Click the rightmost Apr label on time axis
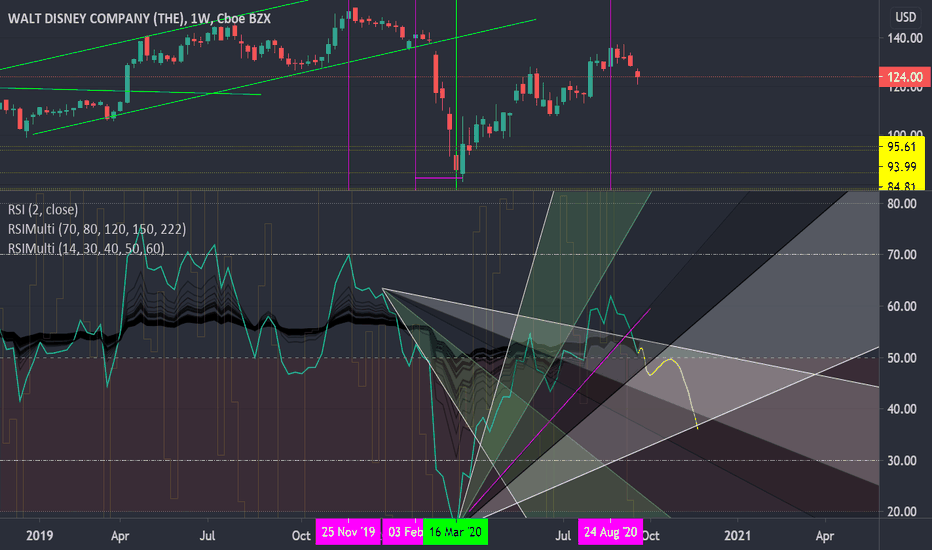Viewport: 932px width, 550px height. point(824,536)
